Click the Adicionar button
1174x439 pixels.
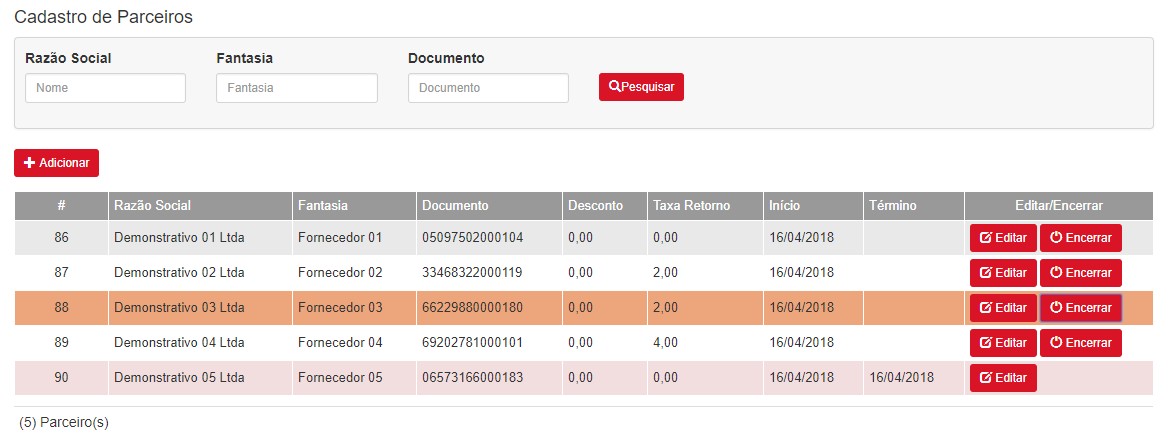point(56,163)
